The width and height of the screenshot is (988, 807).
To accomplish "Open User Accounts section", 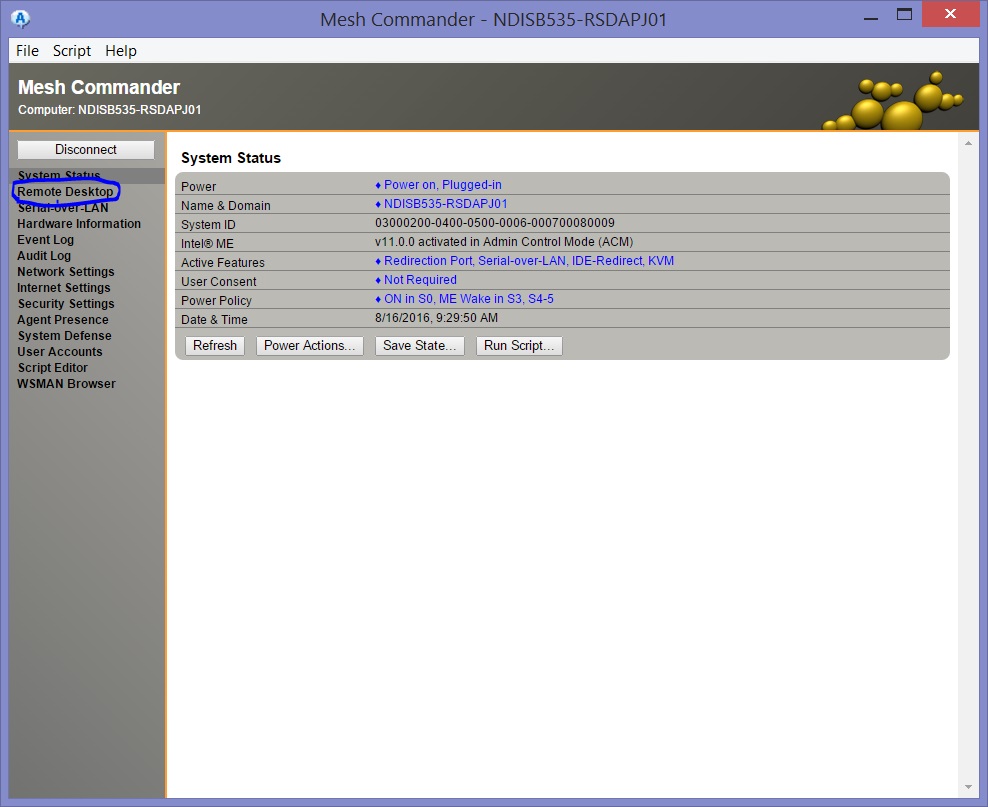I will point(59,352).
